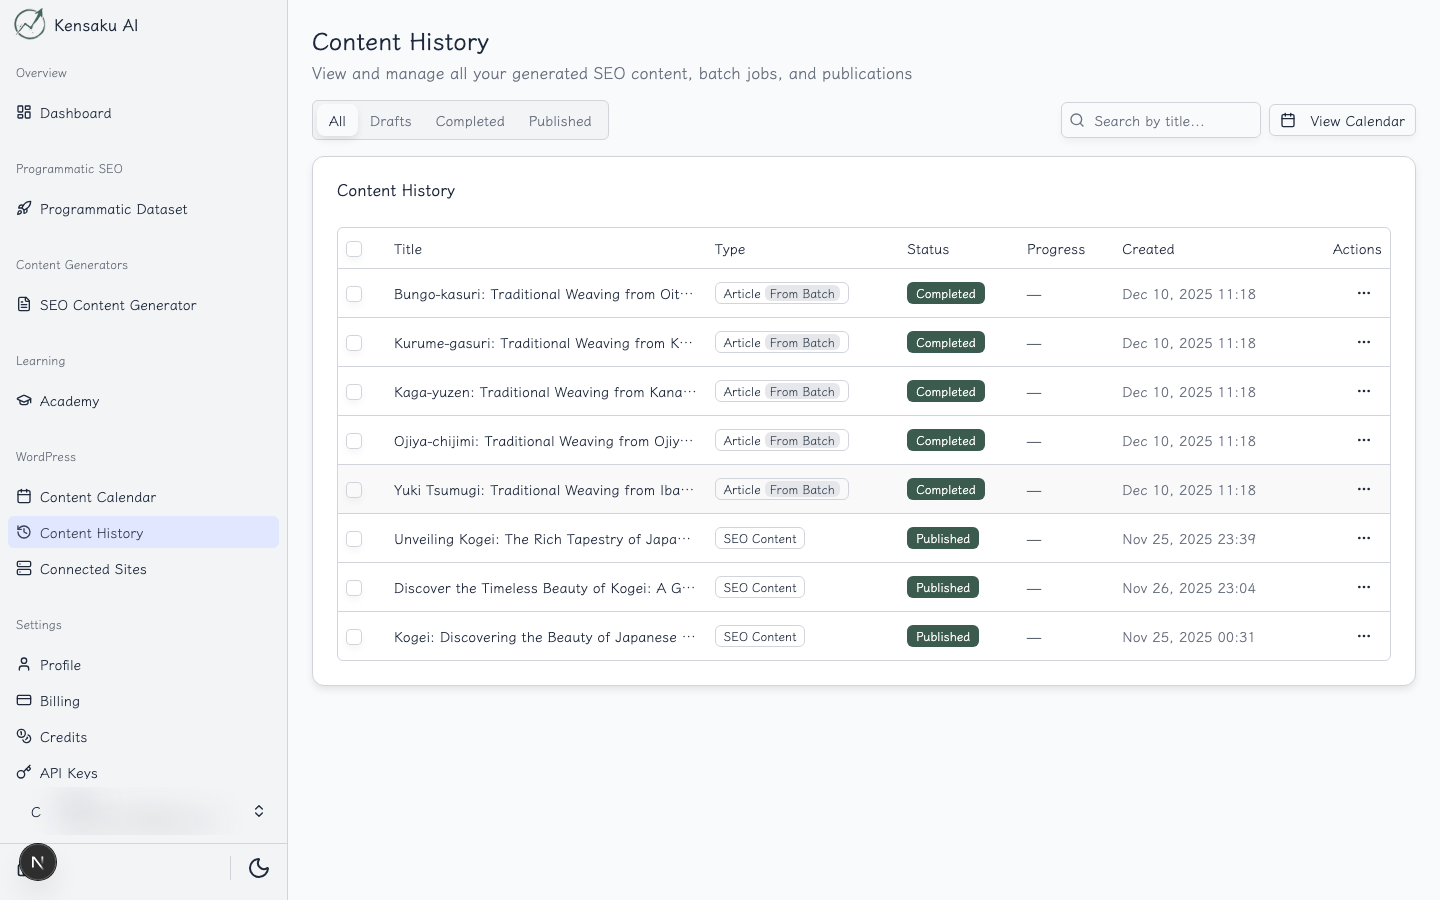The image size is (1440, 900).
Task: Click the View Calendar button
Action: [1342, 121]
